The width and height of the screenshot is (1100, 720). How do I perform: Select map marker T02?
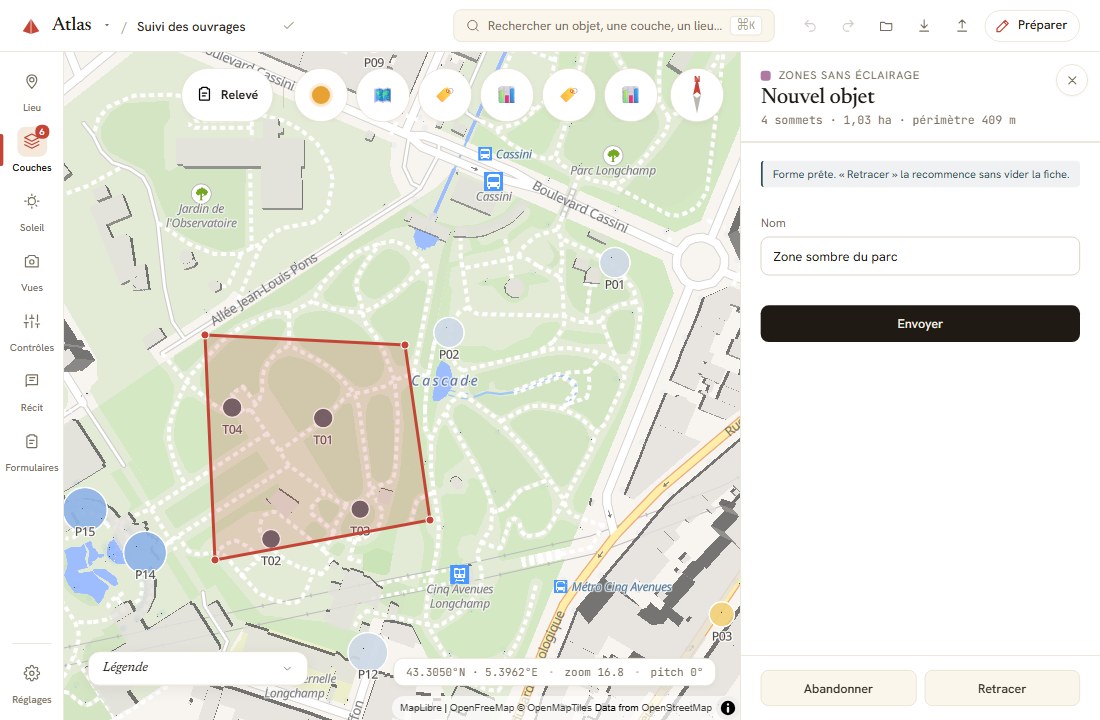(271, 539)
